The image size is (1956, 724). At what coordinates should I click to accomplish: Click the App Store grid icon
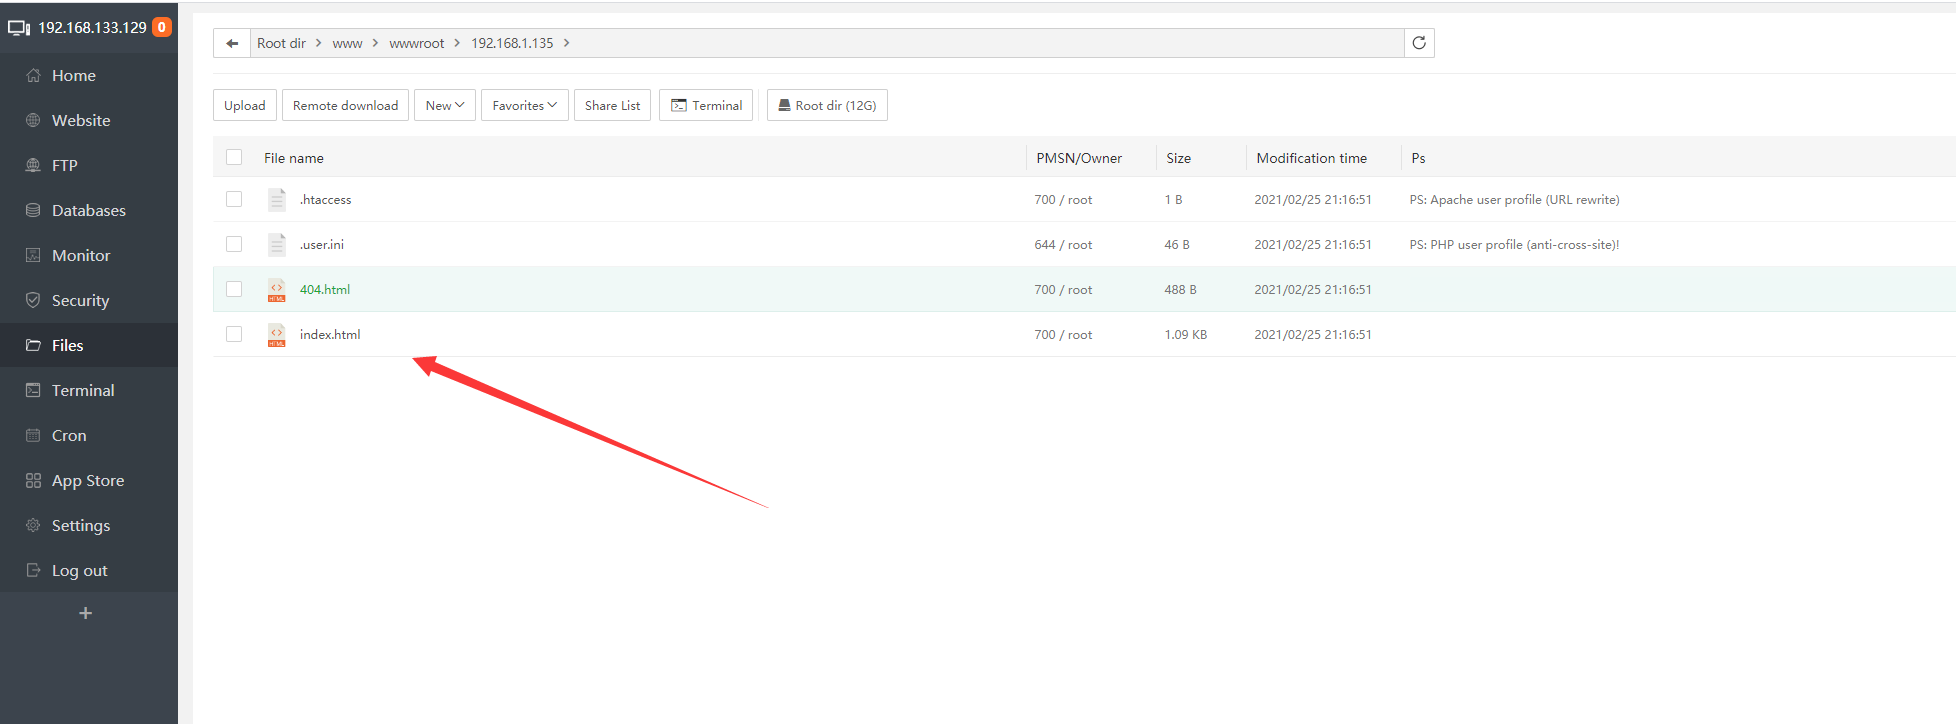33,480
